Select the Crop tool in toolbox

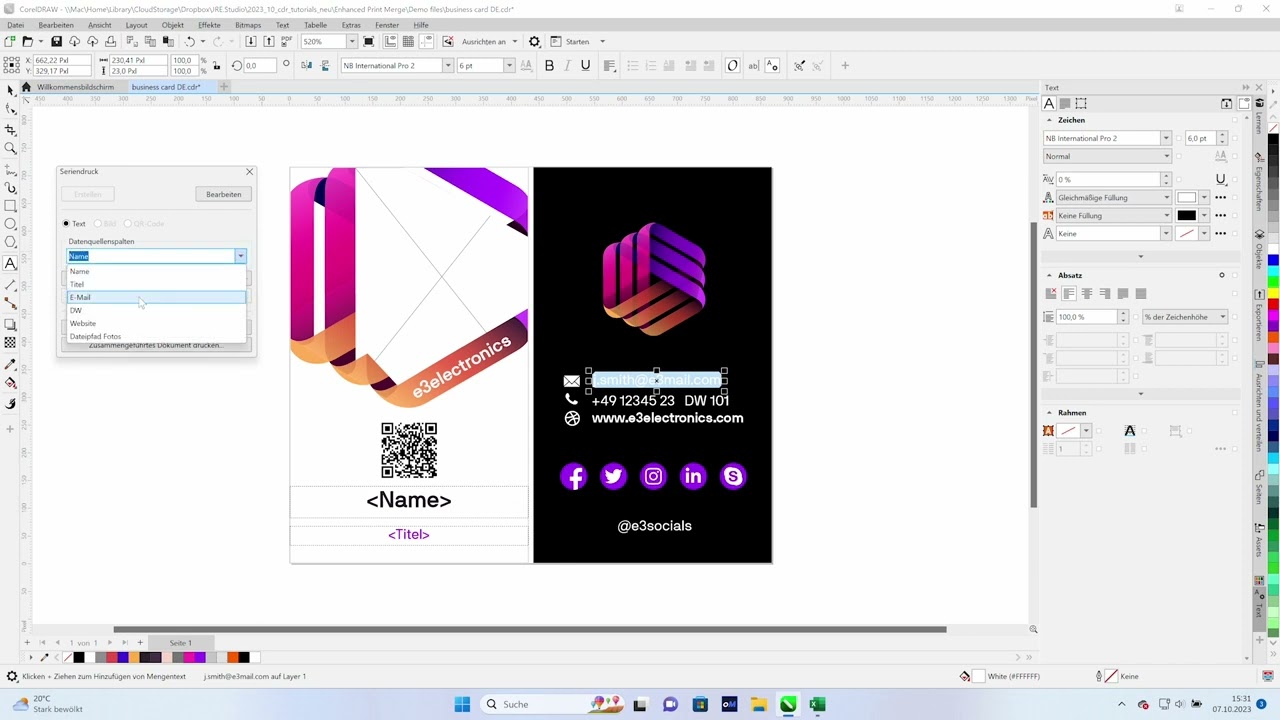pyautogui.click(x=10, y=130)
